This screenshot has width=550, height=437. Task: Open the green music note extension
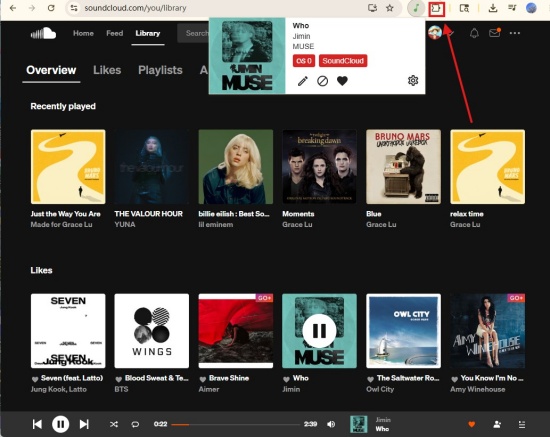416,8
